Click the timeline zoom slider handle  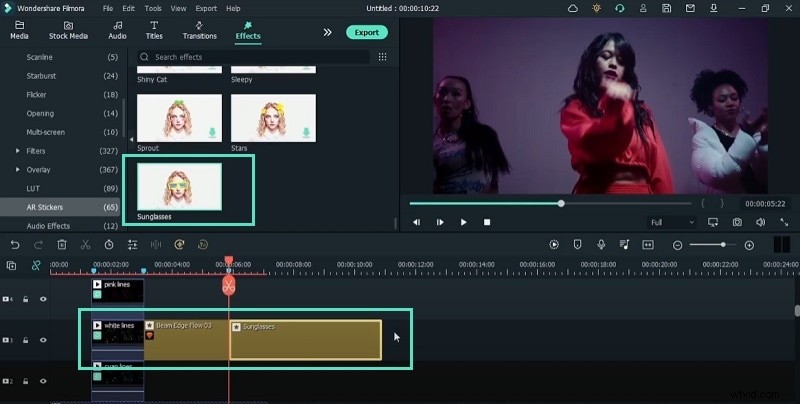(723, 245)
